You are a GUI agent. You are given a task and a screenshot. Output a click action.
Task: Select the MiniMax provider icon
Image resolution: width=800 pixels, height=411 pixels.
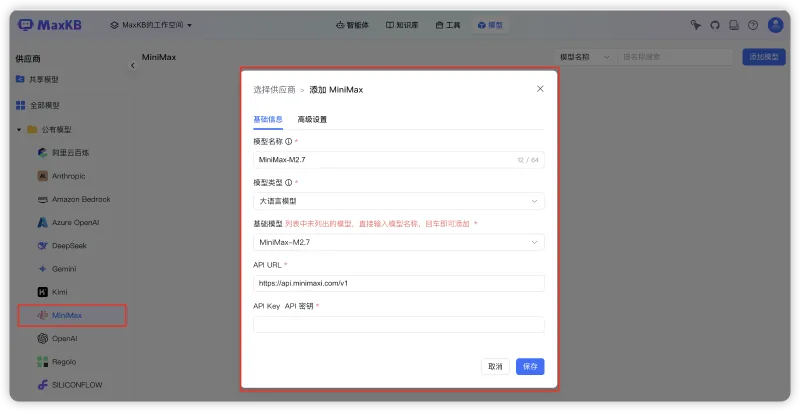pos(43,315)
